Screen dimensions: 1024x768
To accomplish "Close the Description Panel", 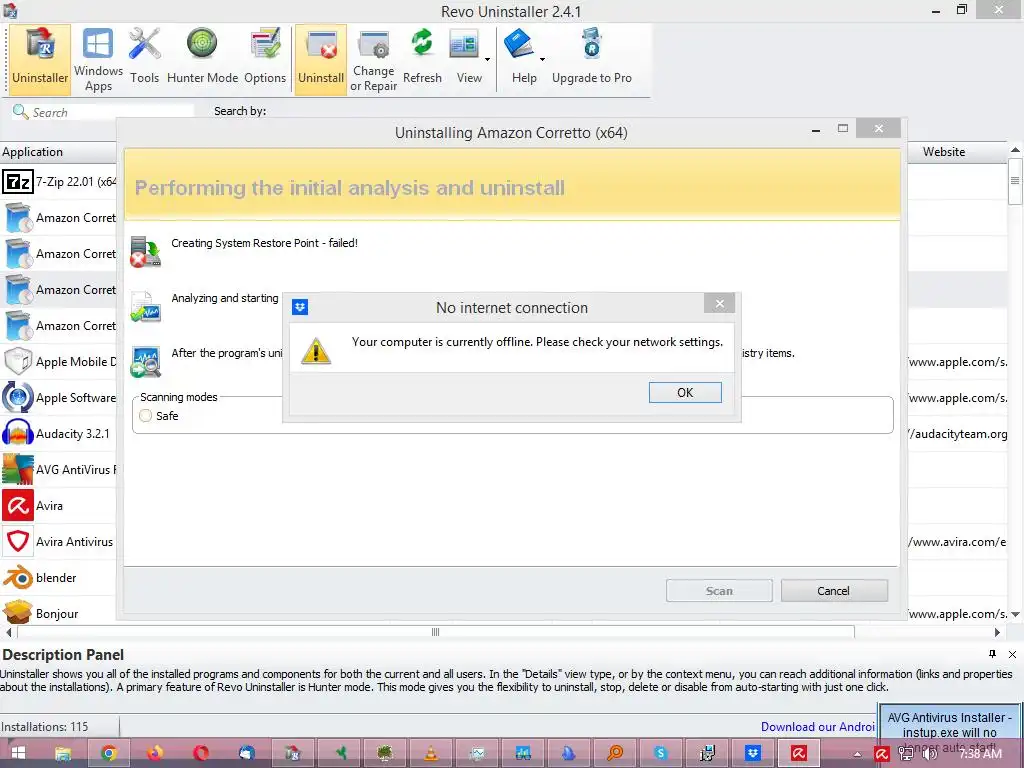I will [x=1012, y=654].
